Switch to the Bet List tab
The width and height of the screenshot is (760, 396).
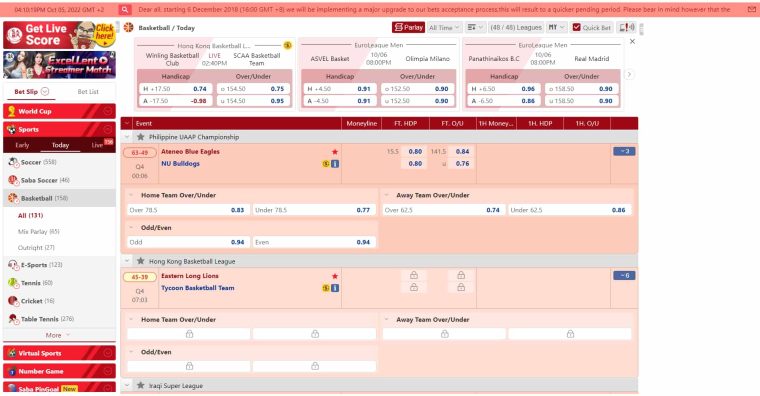pos(88,91)
